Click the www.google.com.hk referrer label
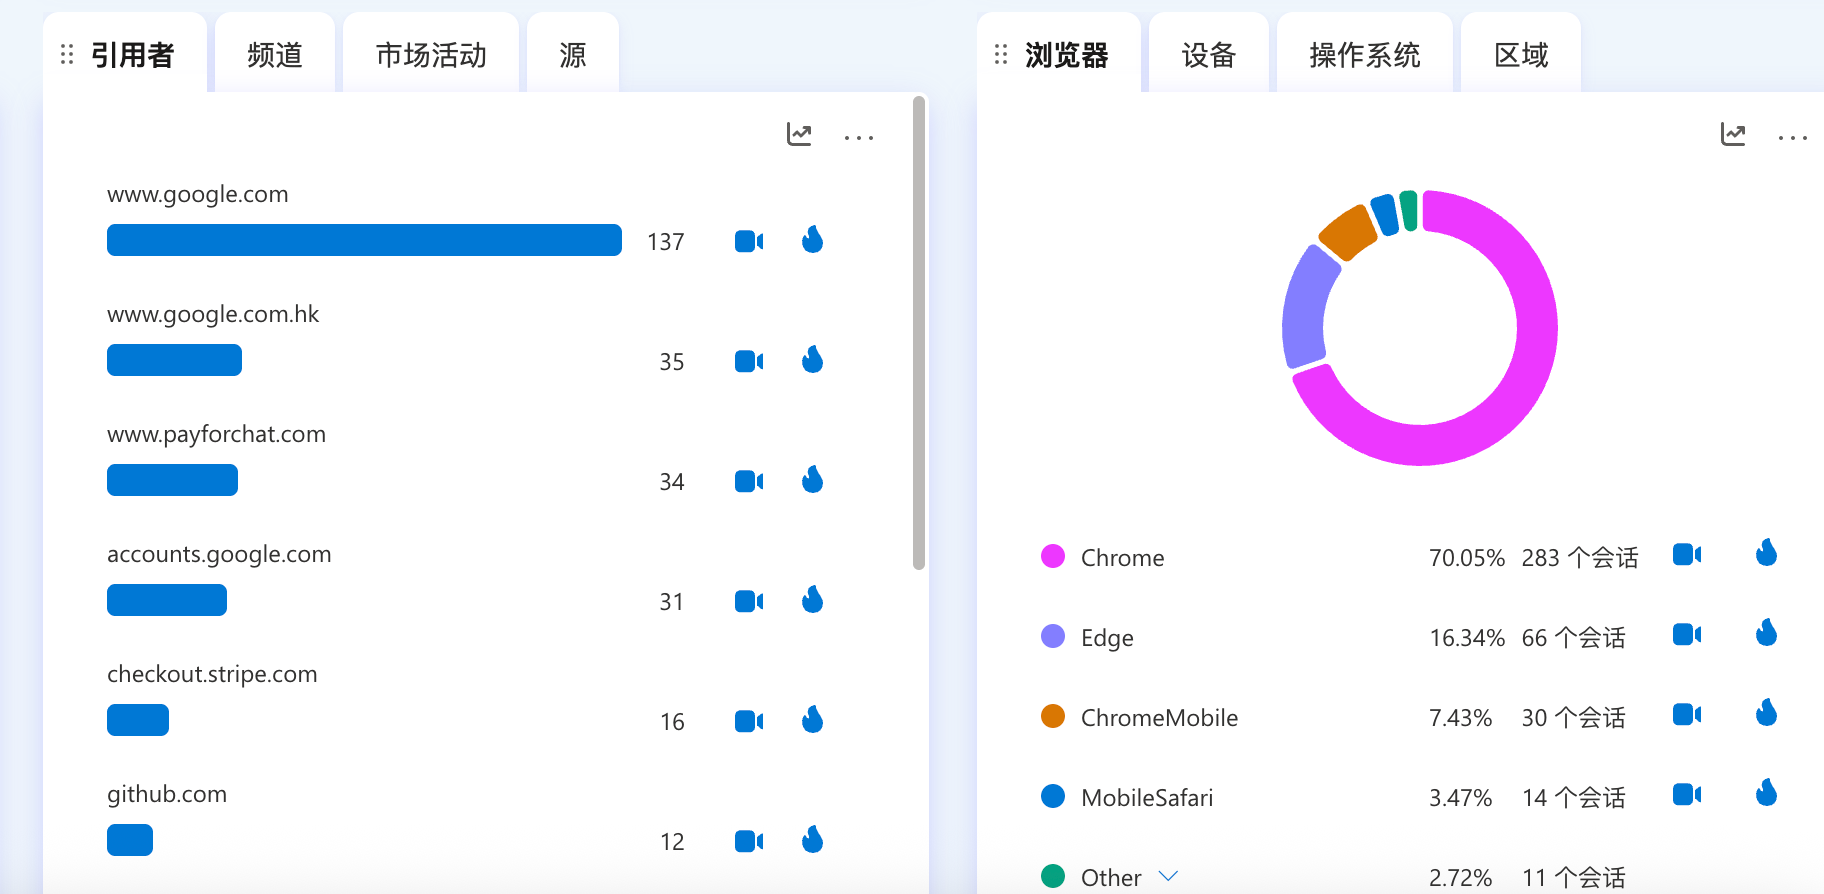This screenshot has height=894, width=1824. coord(213,315)
